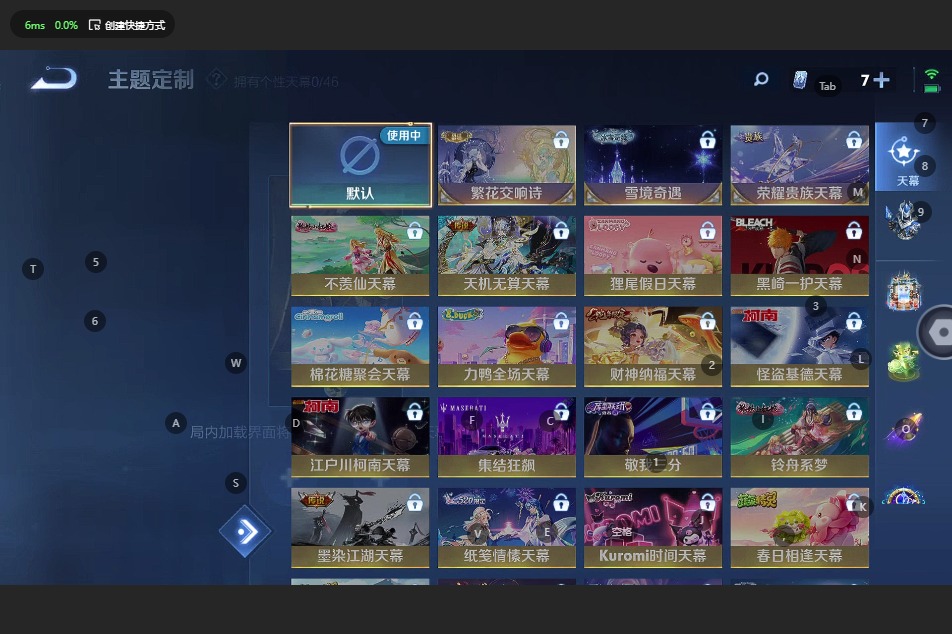This screenshot has height=634, width=952.
Task: Click the back arrow beside 主题定制
Action: point(54,78)
